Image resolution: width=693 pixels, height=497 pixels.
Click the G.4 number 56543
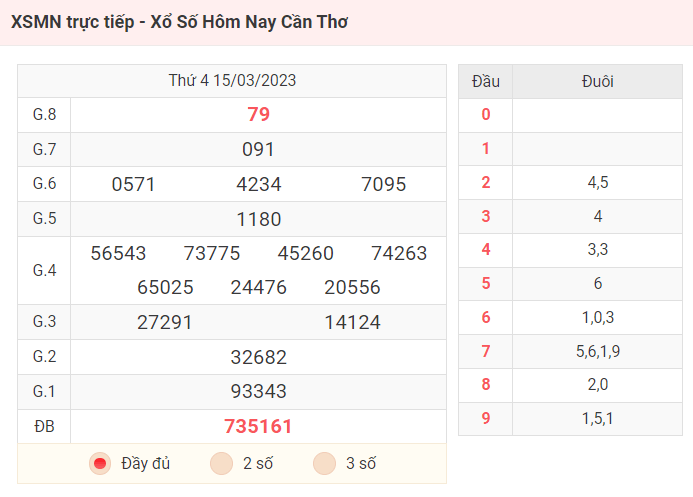point(118,254)
